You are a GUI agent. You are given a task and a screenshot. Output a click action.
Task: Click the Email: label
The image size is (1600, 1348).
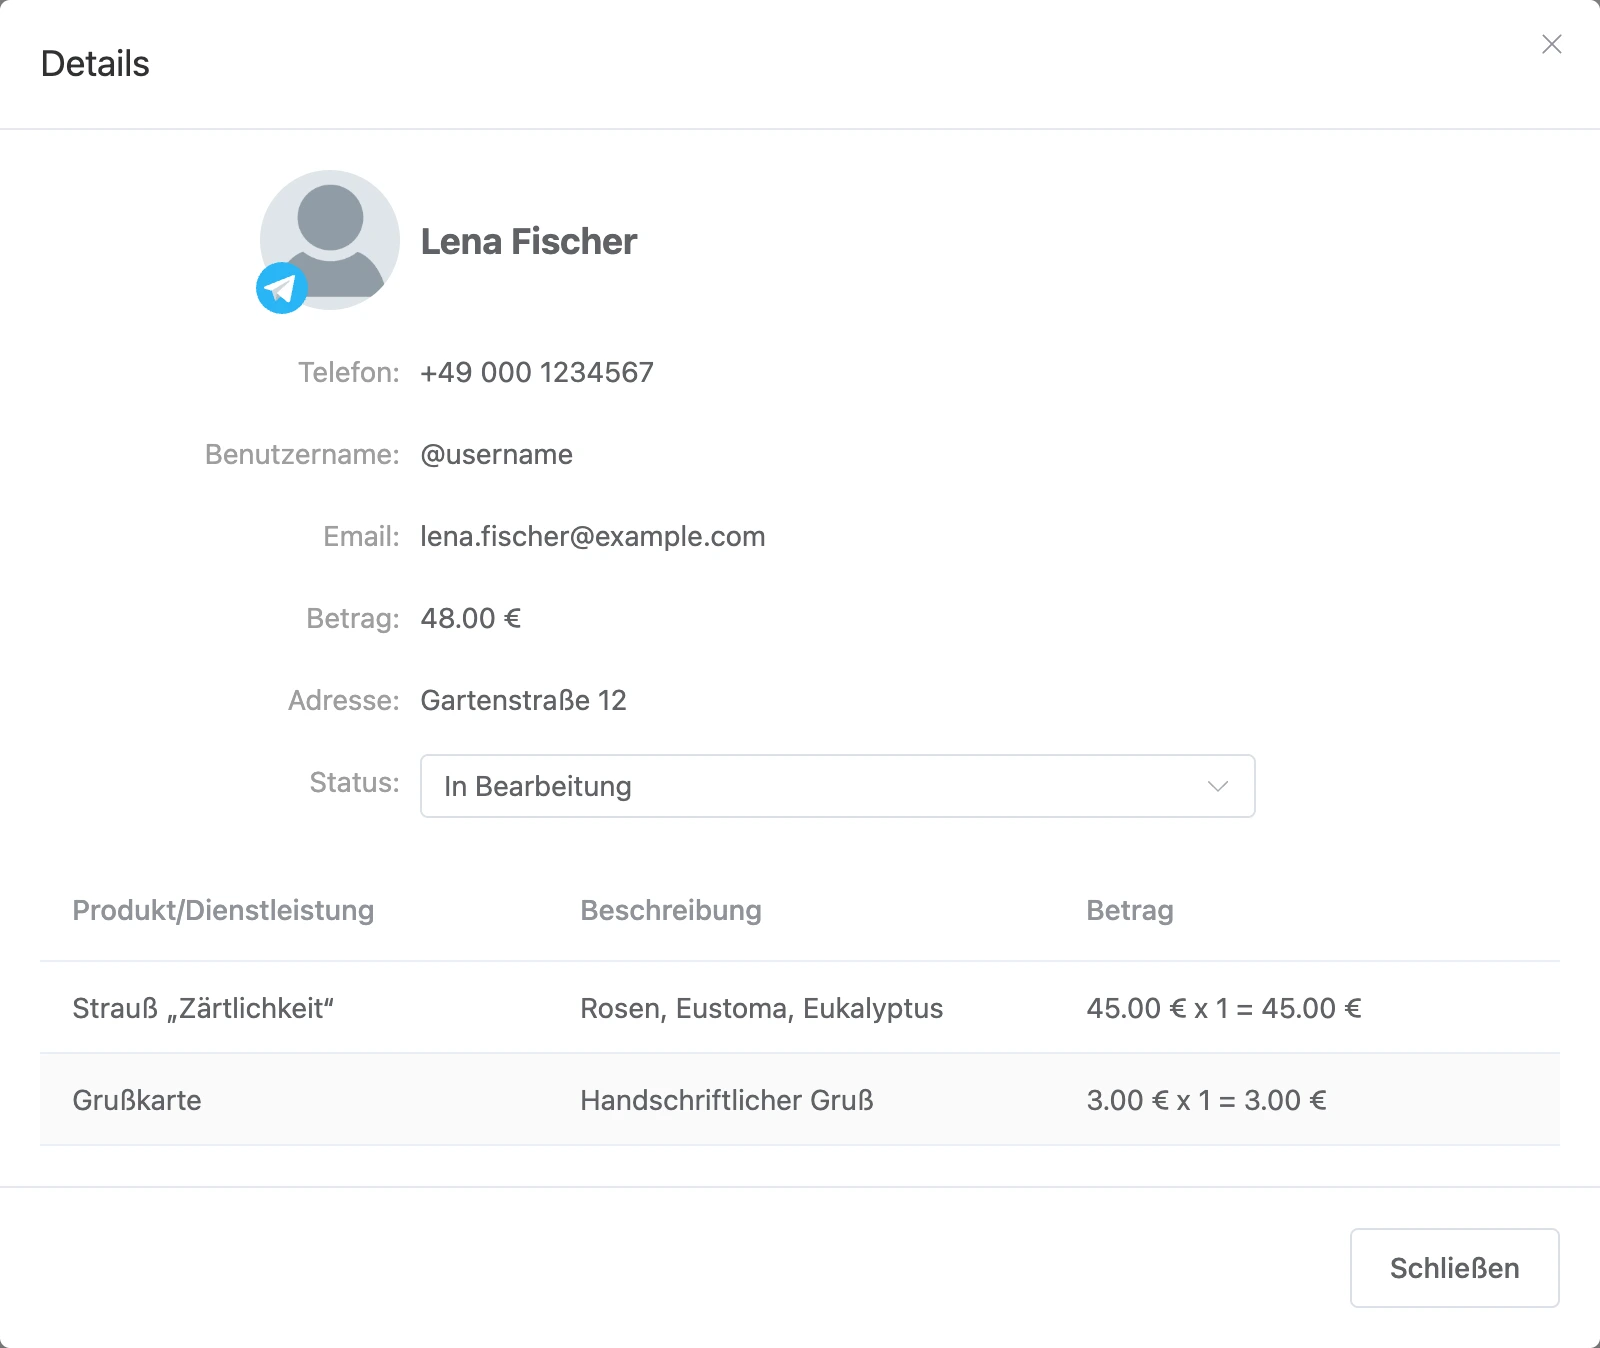pyautogui.click(x=361, y=537)
